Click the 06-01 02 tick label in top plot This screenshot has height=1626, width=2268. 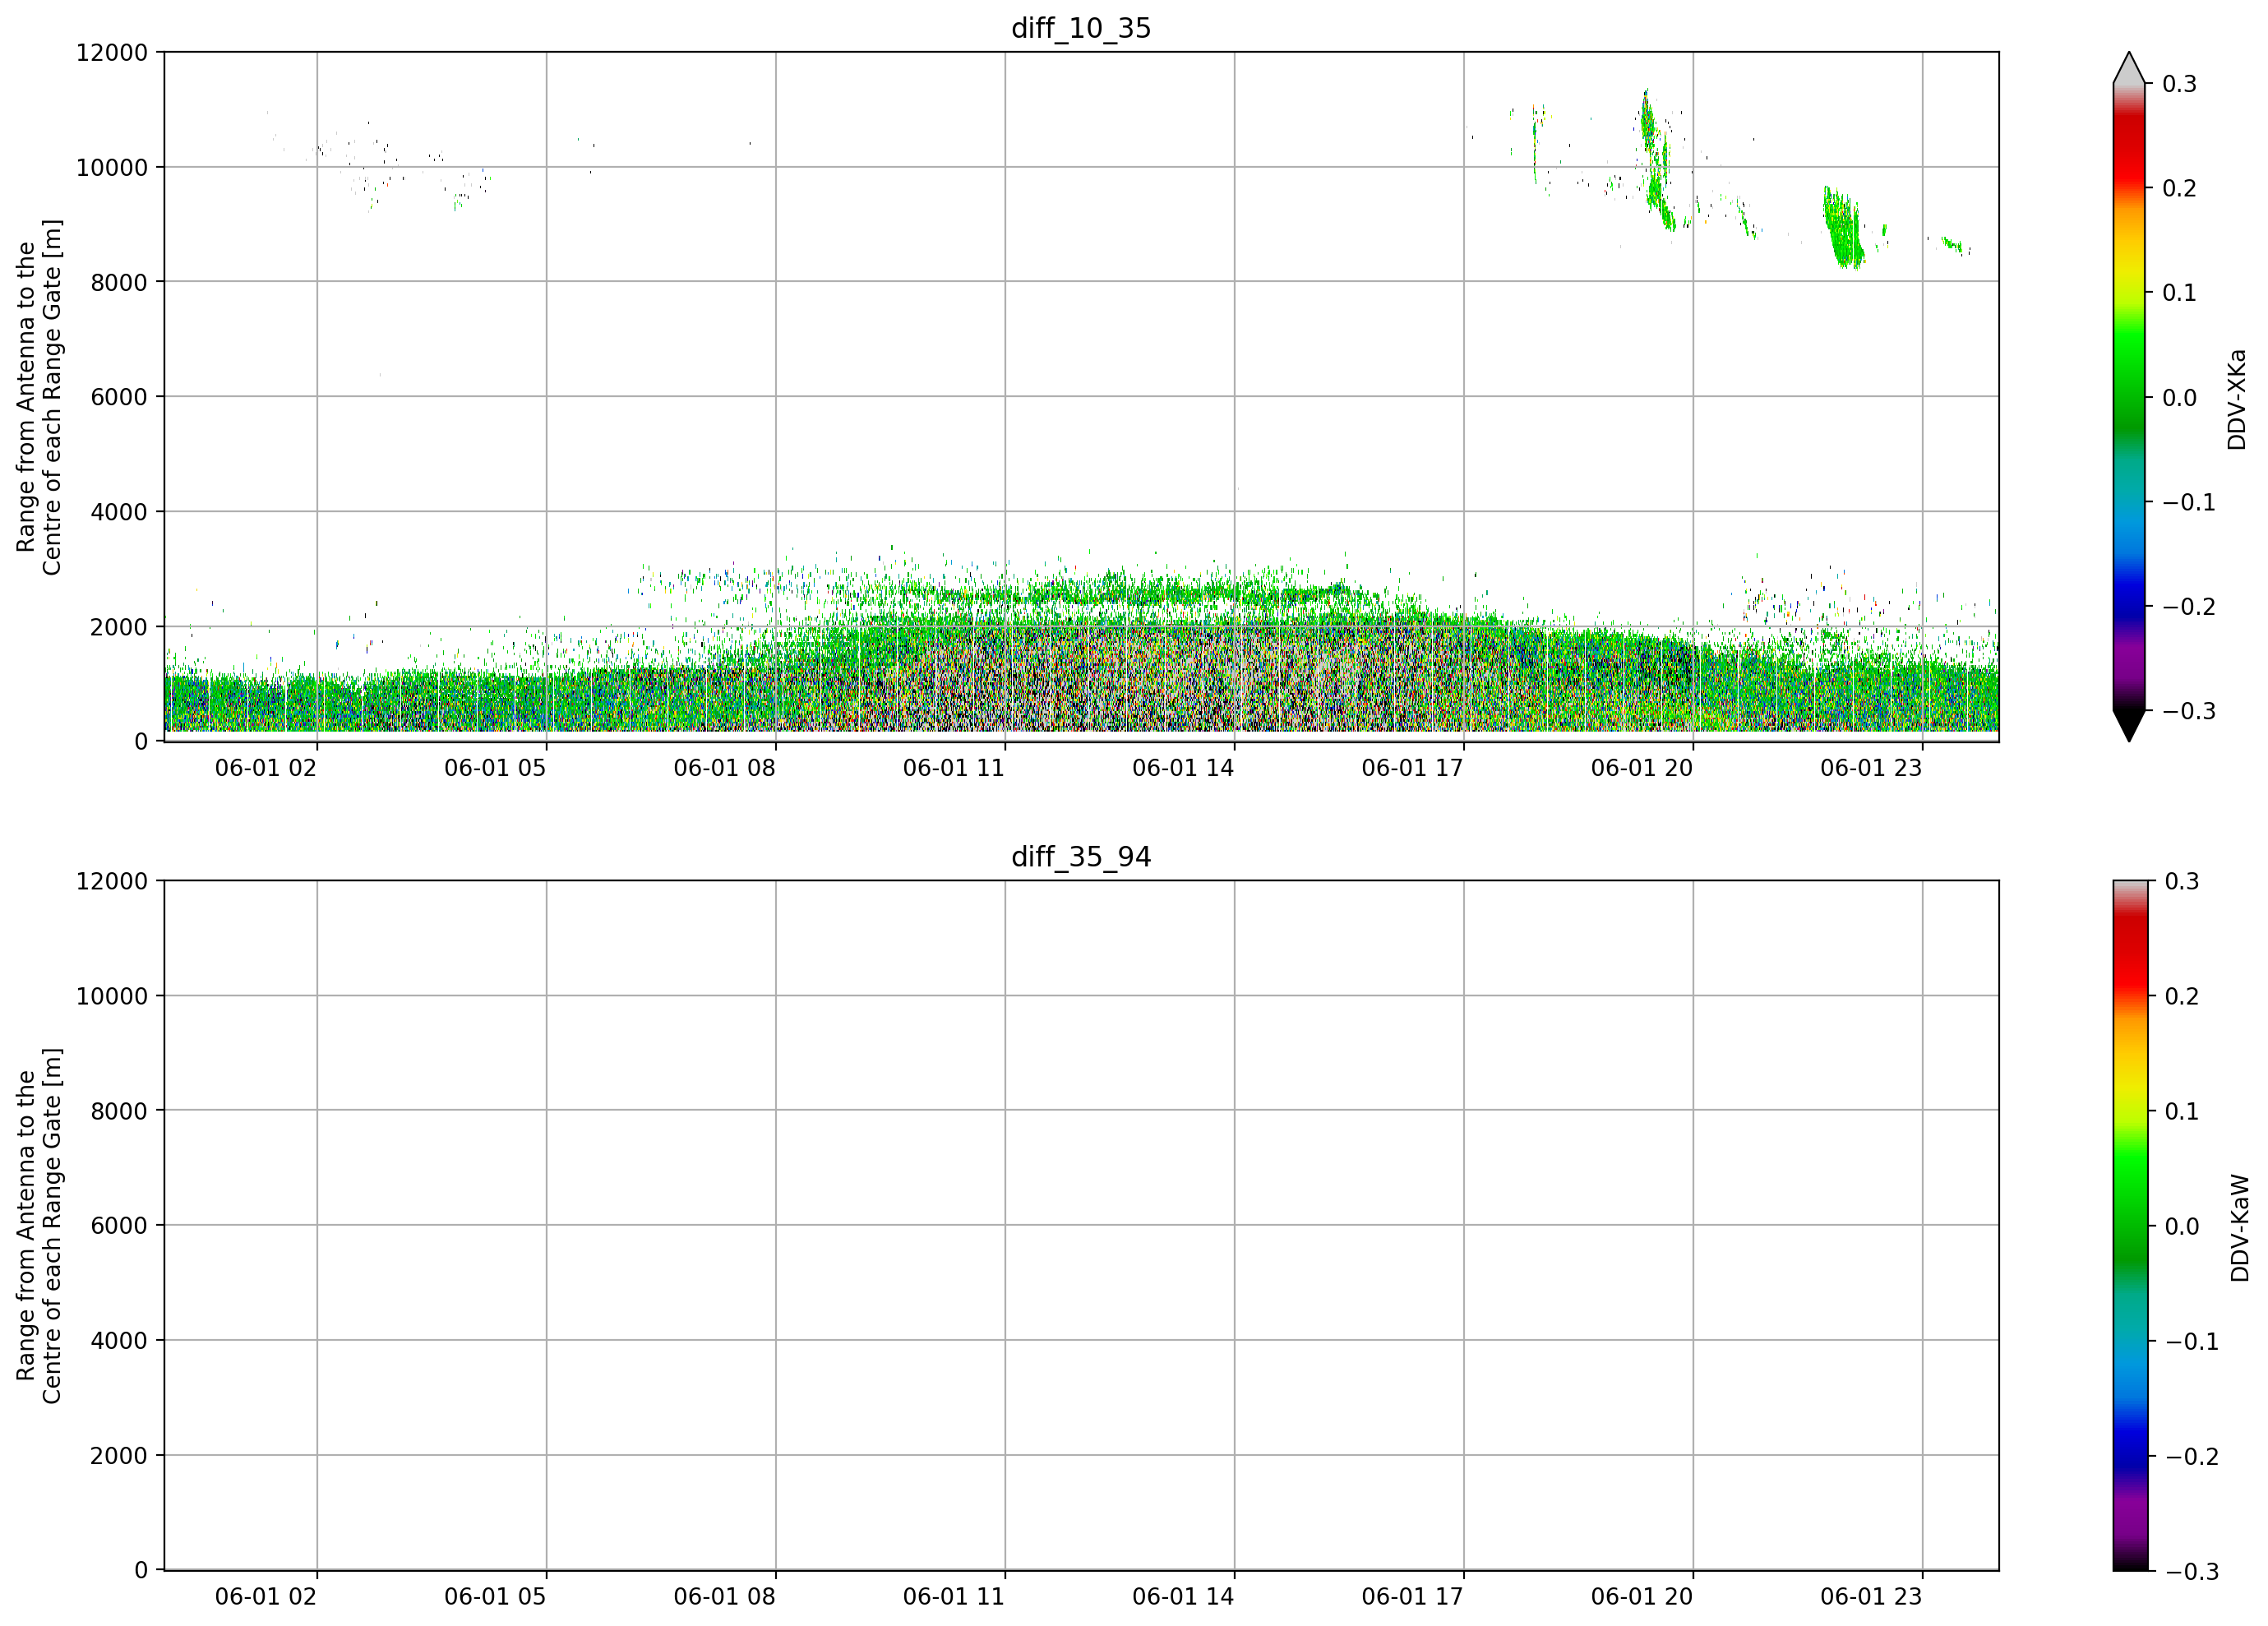265,768
